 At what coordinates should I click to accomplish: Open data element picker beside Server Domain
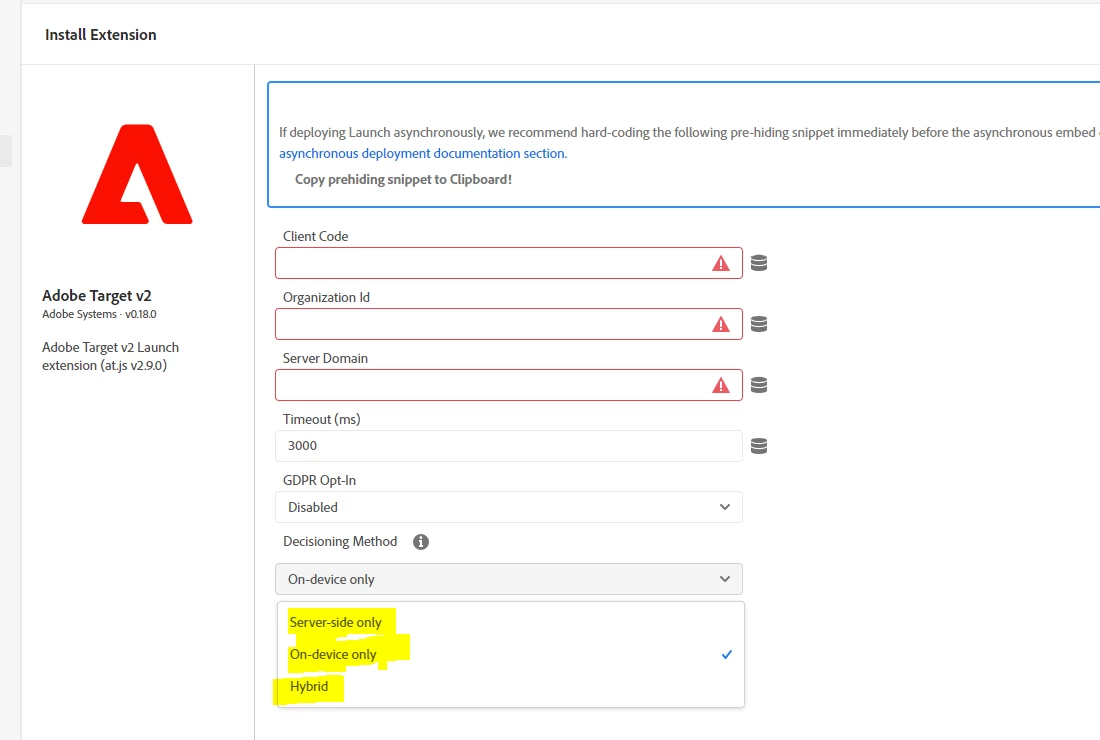(758, 385)
